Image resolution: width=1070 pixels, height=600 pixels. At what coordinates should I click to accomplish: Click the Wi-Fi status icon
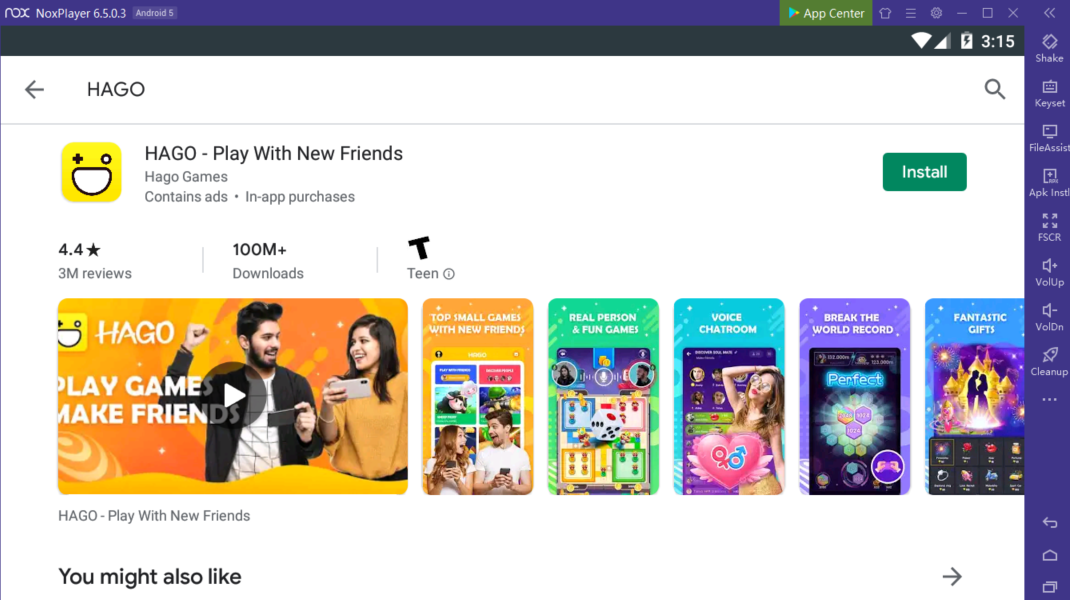click(921, 41)
